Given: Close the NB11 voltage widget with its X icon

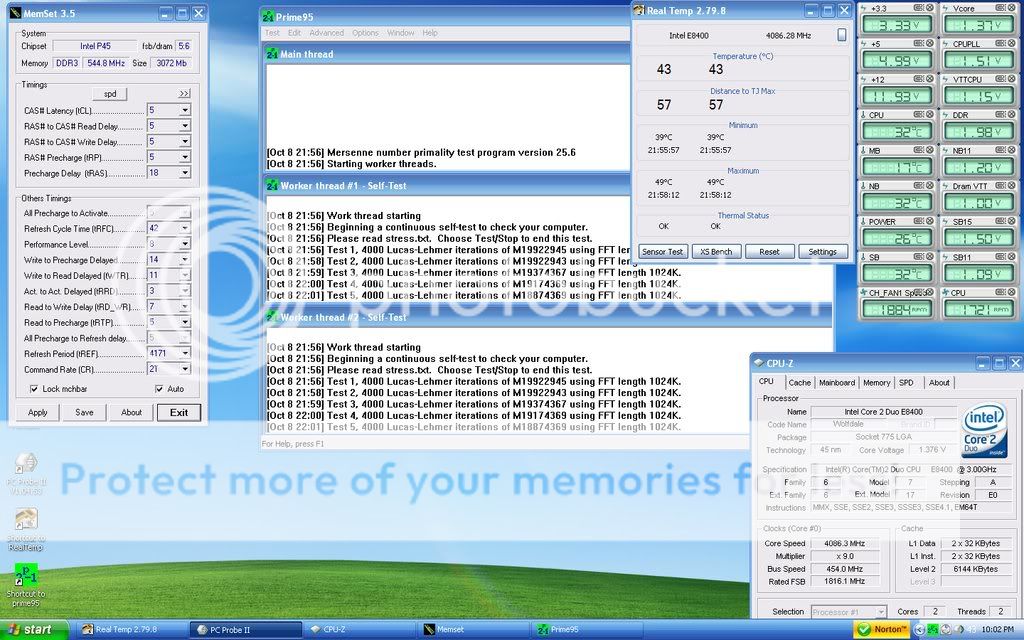Looking at the screenshot, I should (x=1011, y=150).
